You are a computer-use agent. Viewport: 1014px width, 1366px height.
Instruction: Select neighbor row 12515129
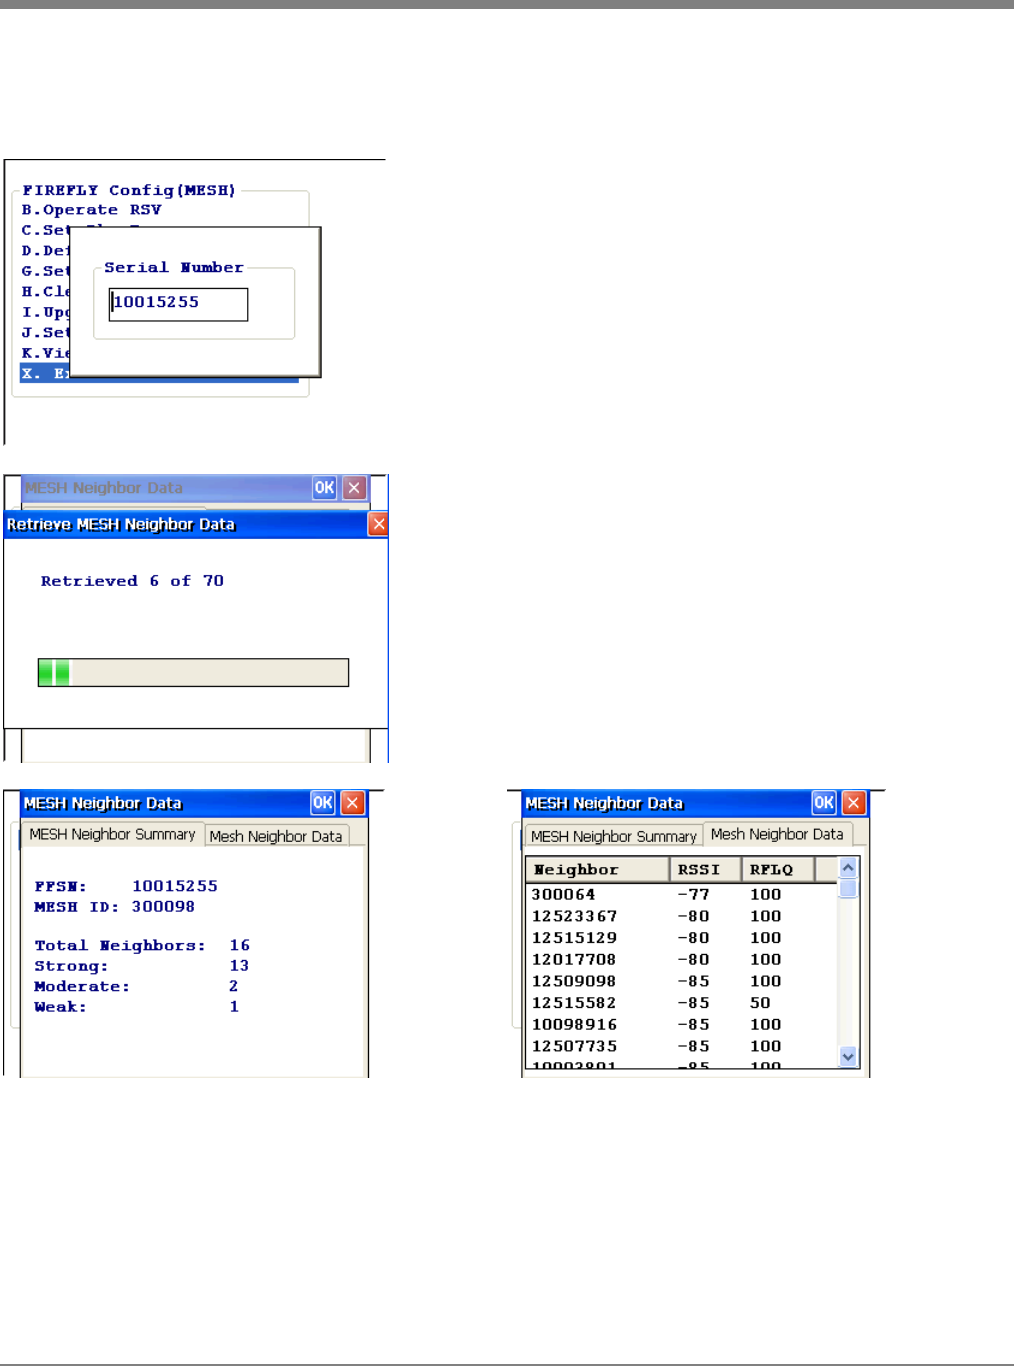click(x=682, y=938)
